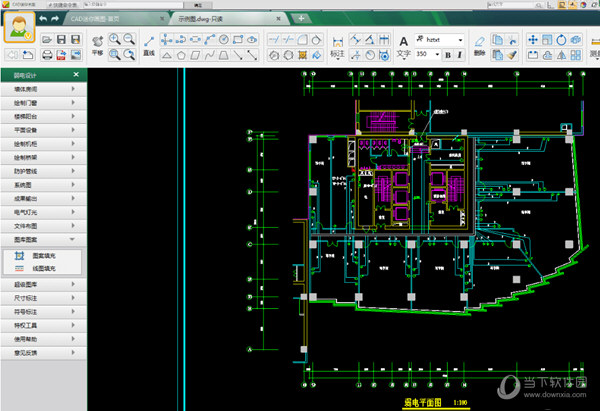
Task: Toggle italic text formatting button
Action: tap(460, 55)
